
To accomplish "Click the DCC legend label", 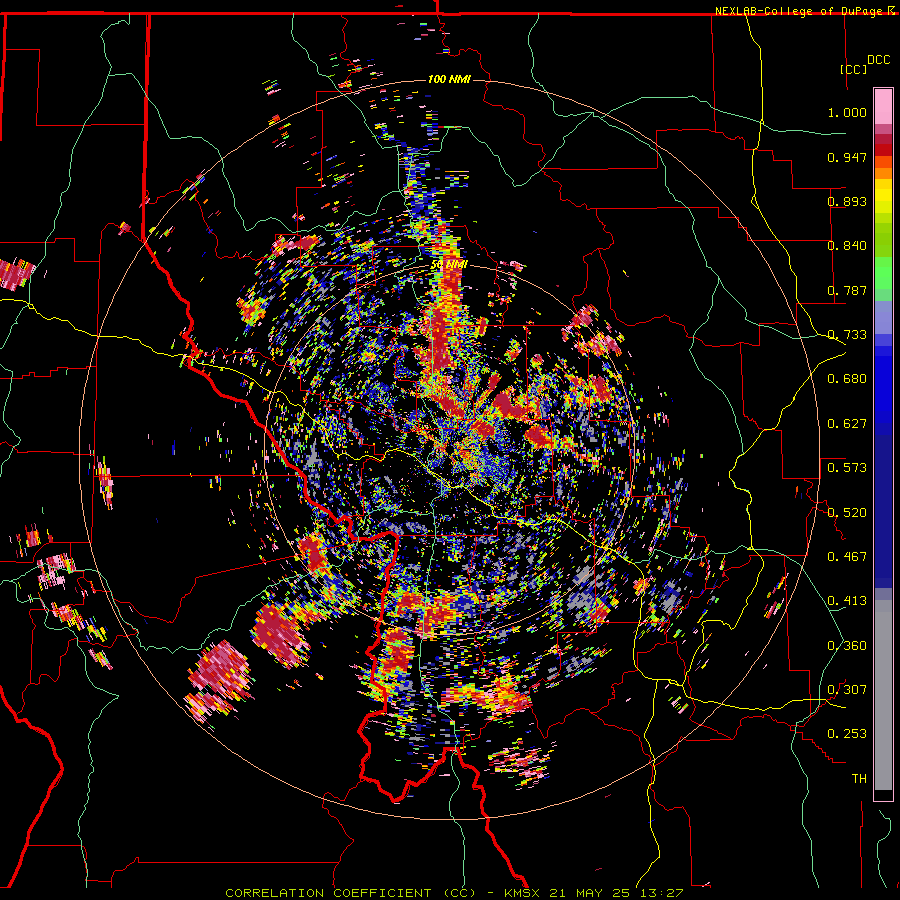I will point(879,60).
